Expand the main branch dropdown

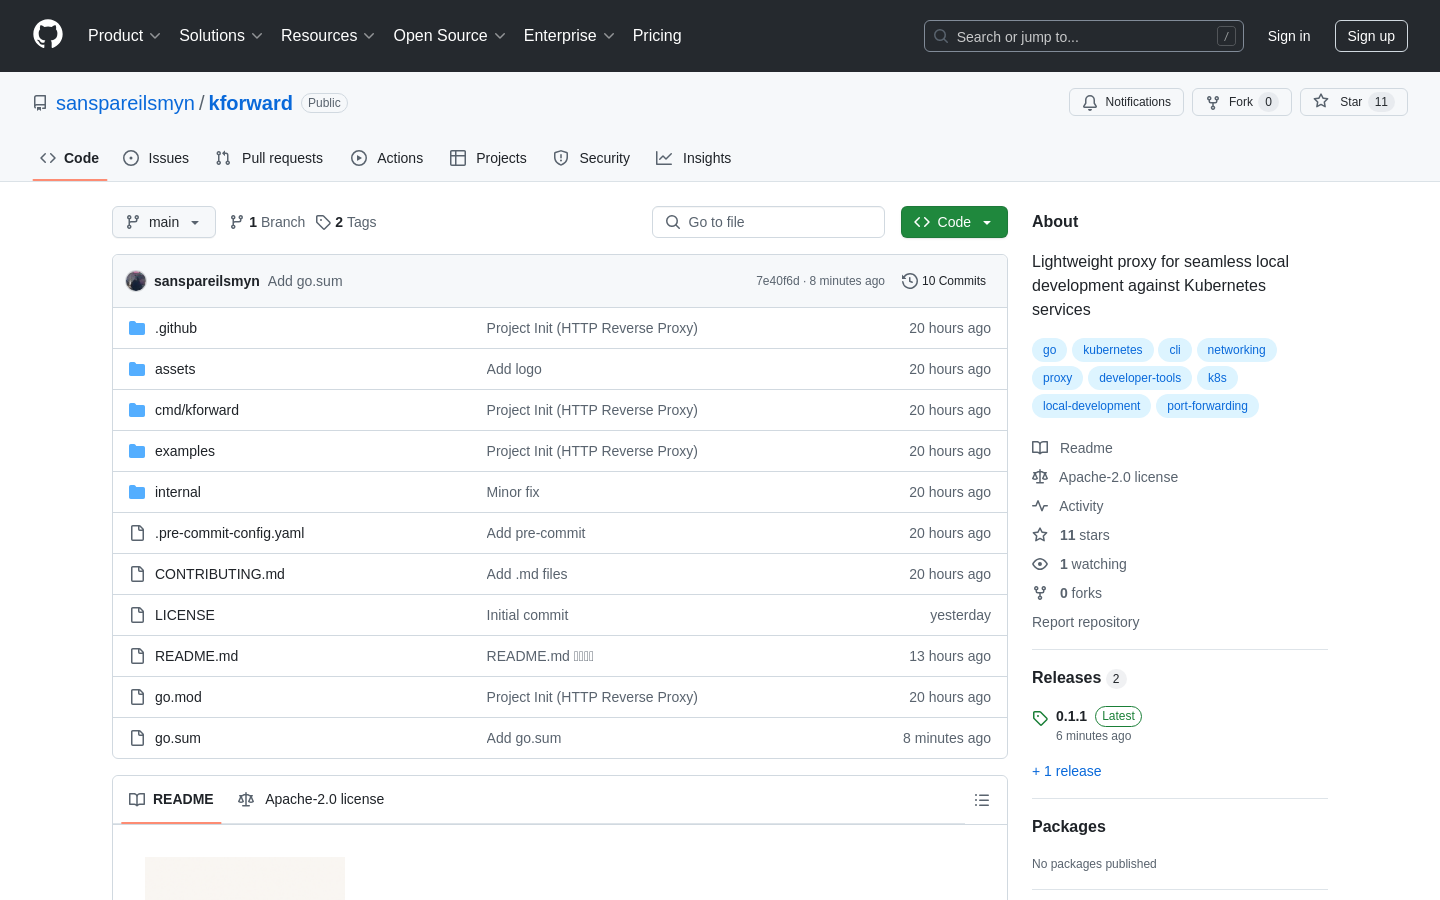tap(164, 222)
